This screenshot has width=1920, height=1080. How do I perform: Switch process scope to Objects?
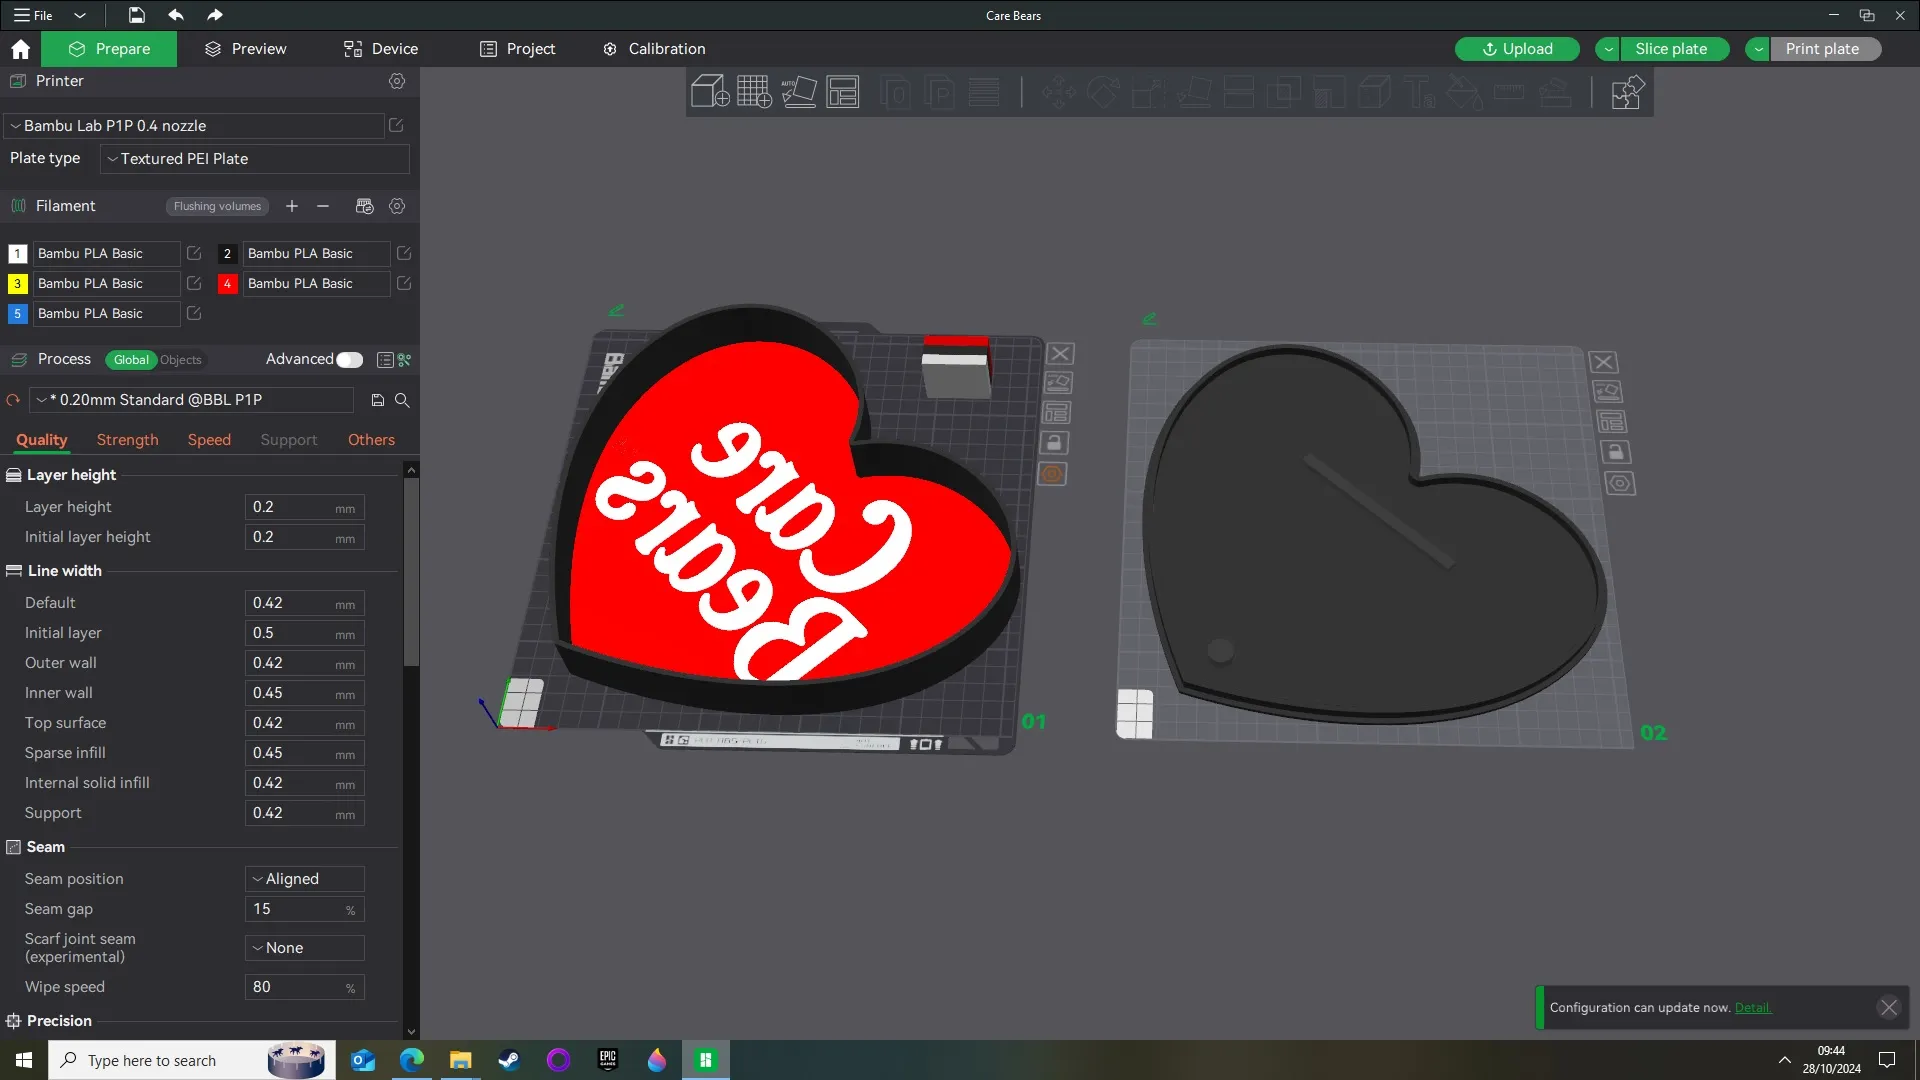pyautogui.click(x=181, y=360)
